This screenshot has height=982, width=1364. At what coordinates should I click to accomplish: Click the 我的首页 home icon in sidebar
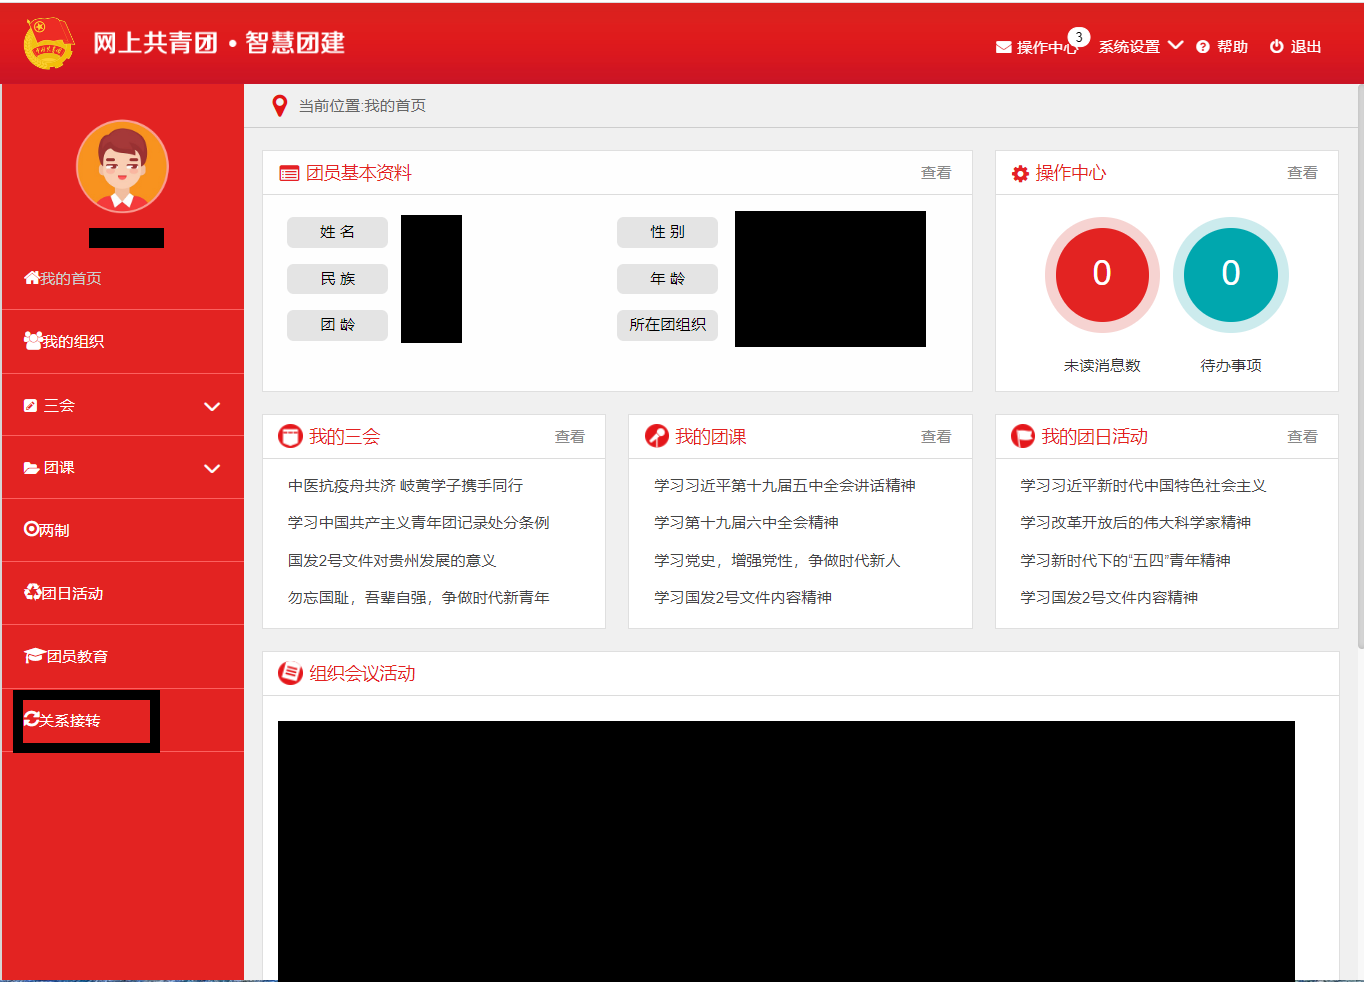pos(32,278)
